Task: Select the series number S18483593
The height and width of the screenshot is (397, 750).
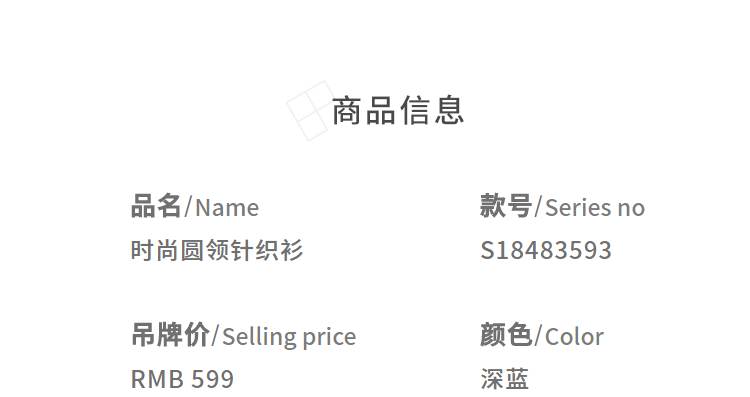Action: coord(546,250)
